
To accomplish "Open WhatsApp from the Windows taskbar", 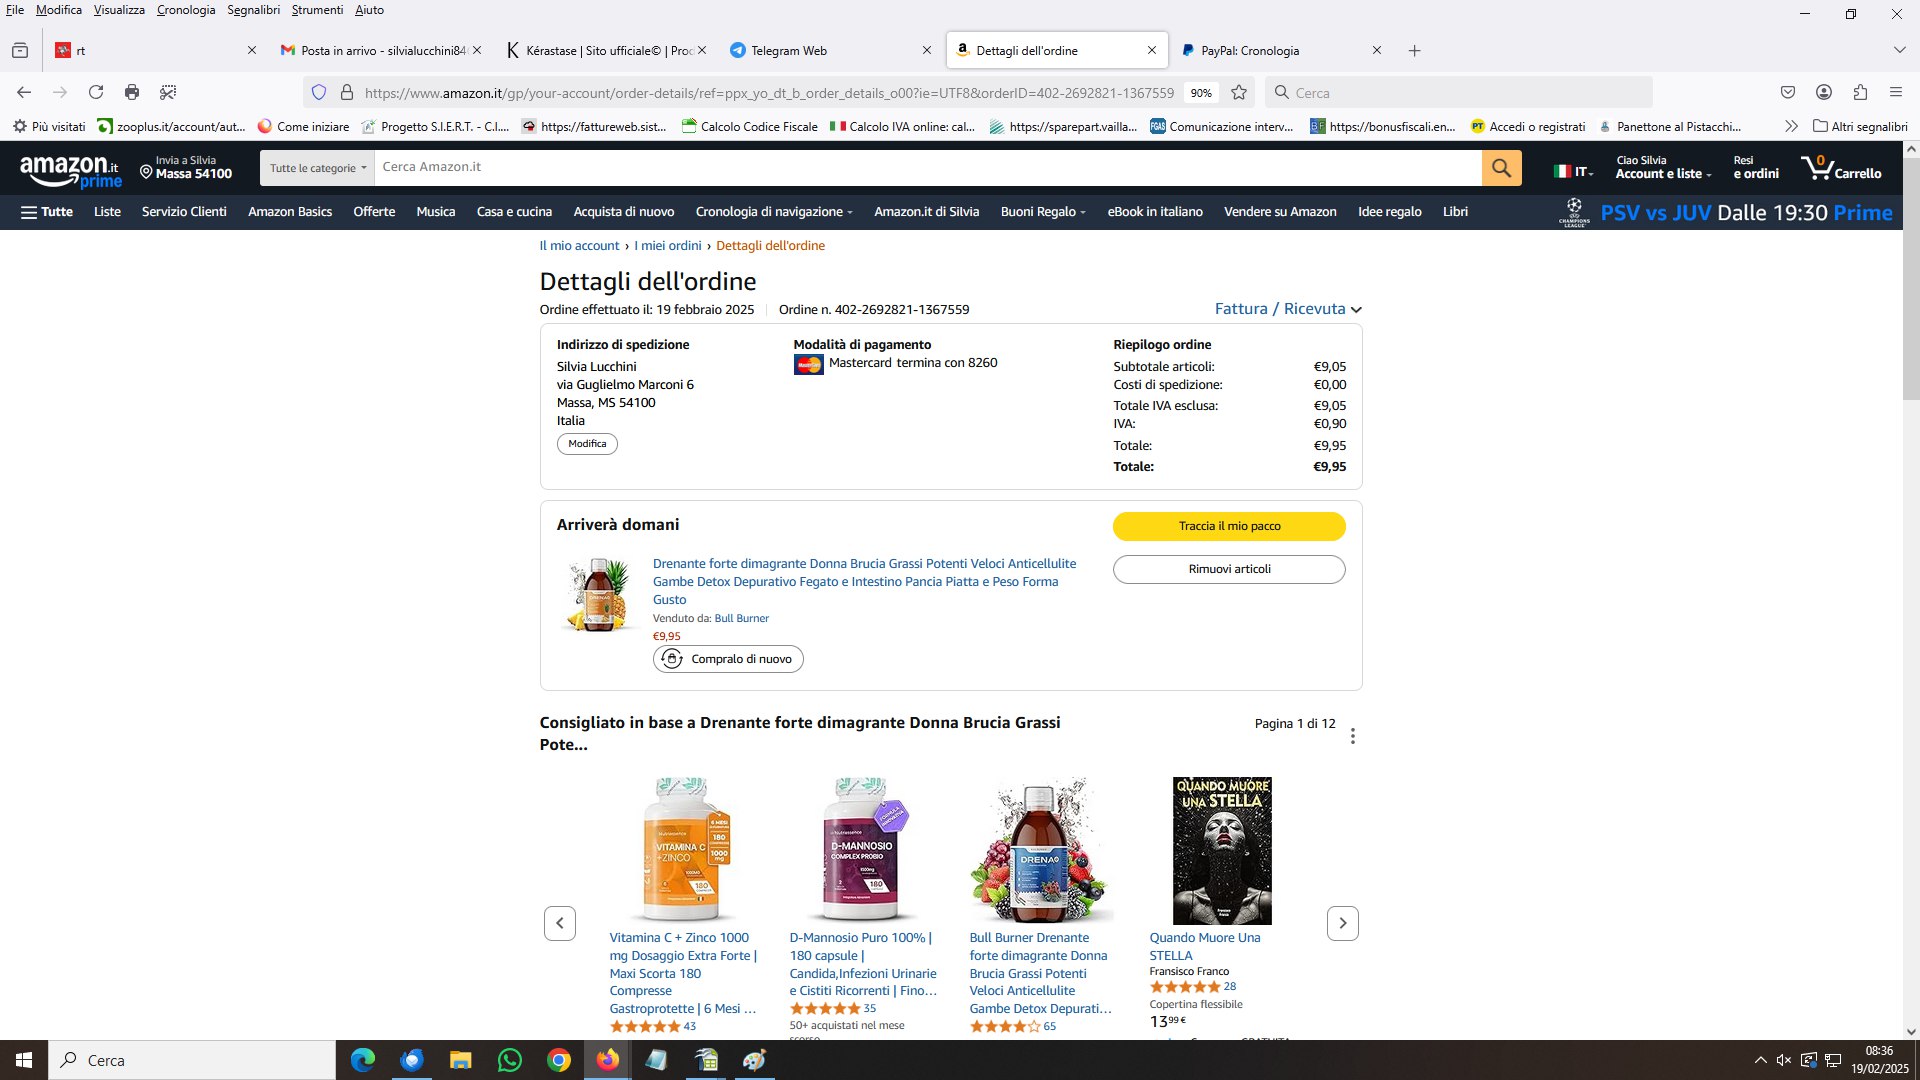I will coord(509,1060).
